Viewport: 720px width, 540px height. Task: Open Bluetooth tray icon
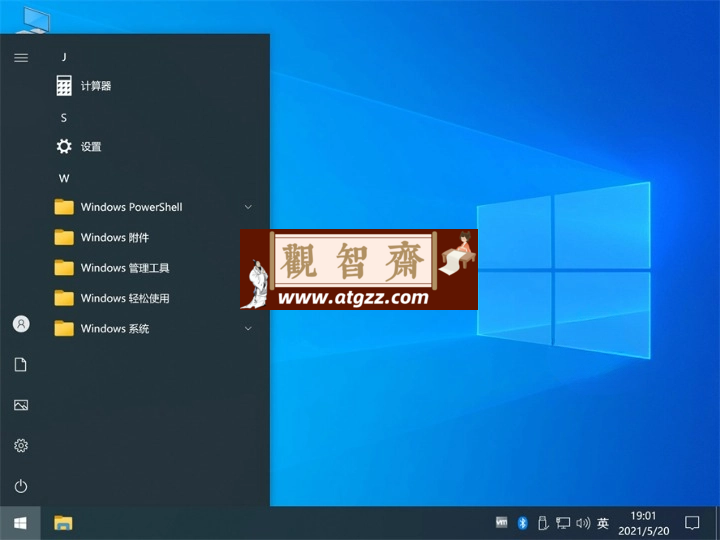[x=522, y=523]
